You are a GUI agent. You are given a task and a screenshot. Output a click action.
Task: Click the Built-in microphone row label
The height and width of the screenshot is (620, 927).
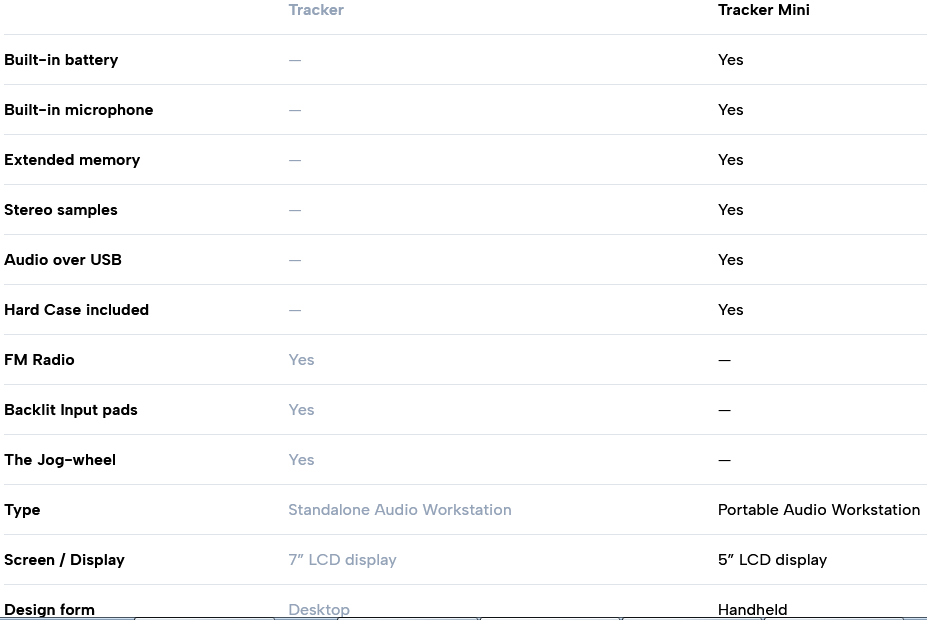pyautogui.click(x=79, y=110)
